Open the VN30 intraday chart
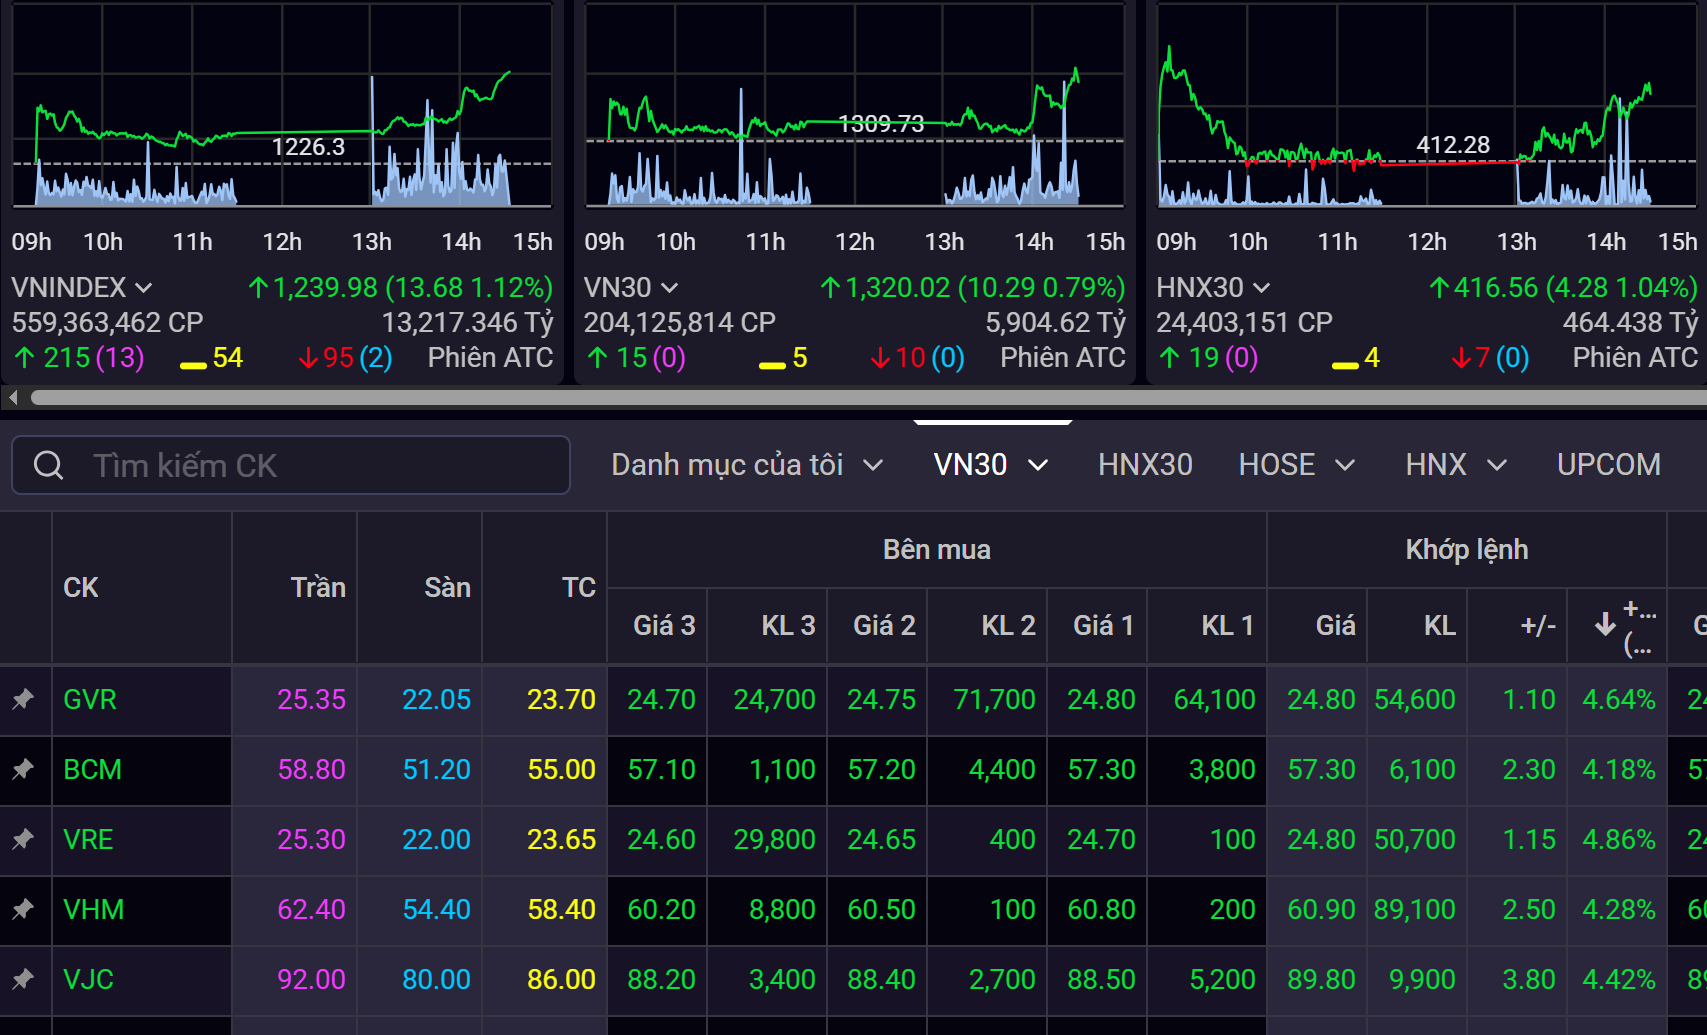The height and width of the screenshot is (1035, 1707). pyautogui.click(x=855, y=105)
